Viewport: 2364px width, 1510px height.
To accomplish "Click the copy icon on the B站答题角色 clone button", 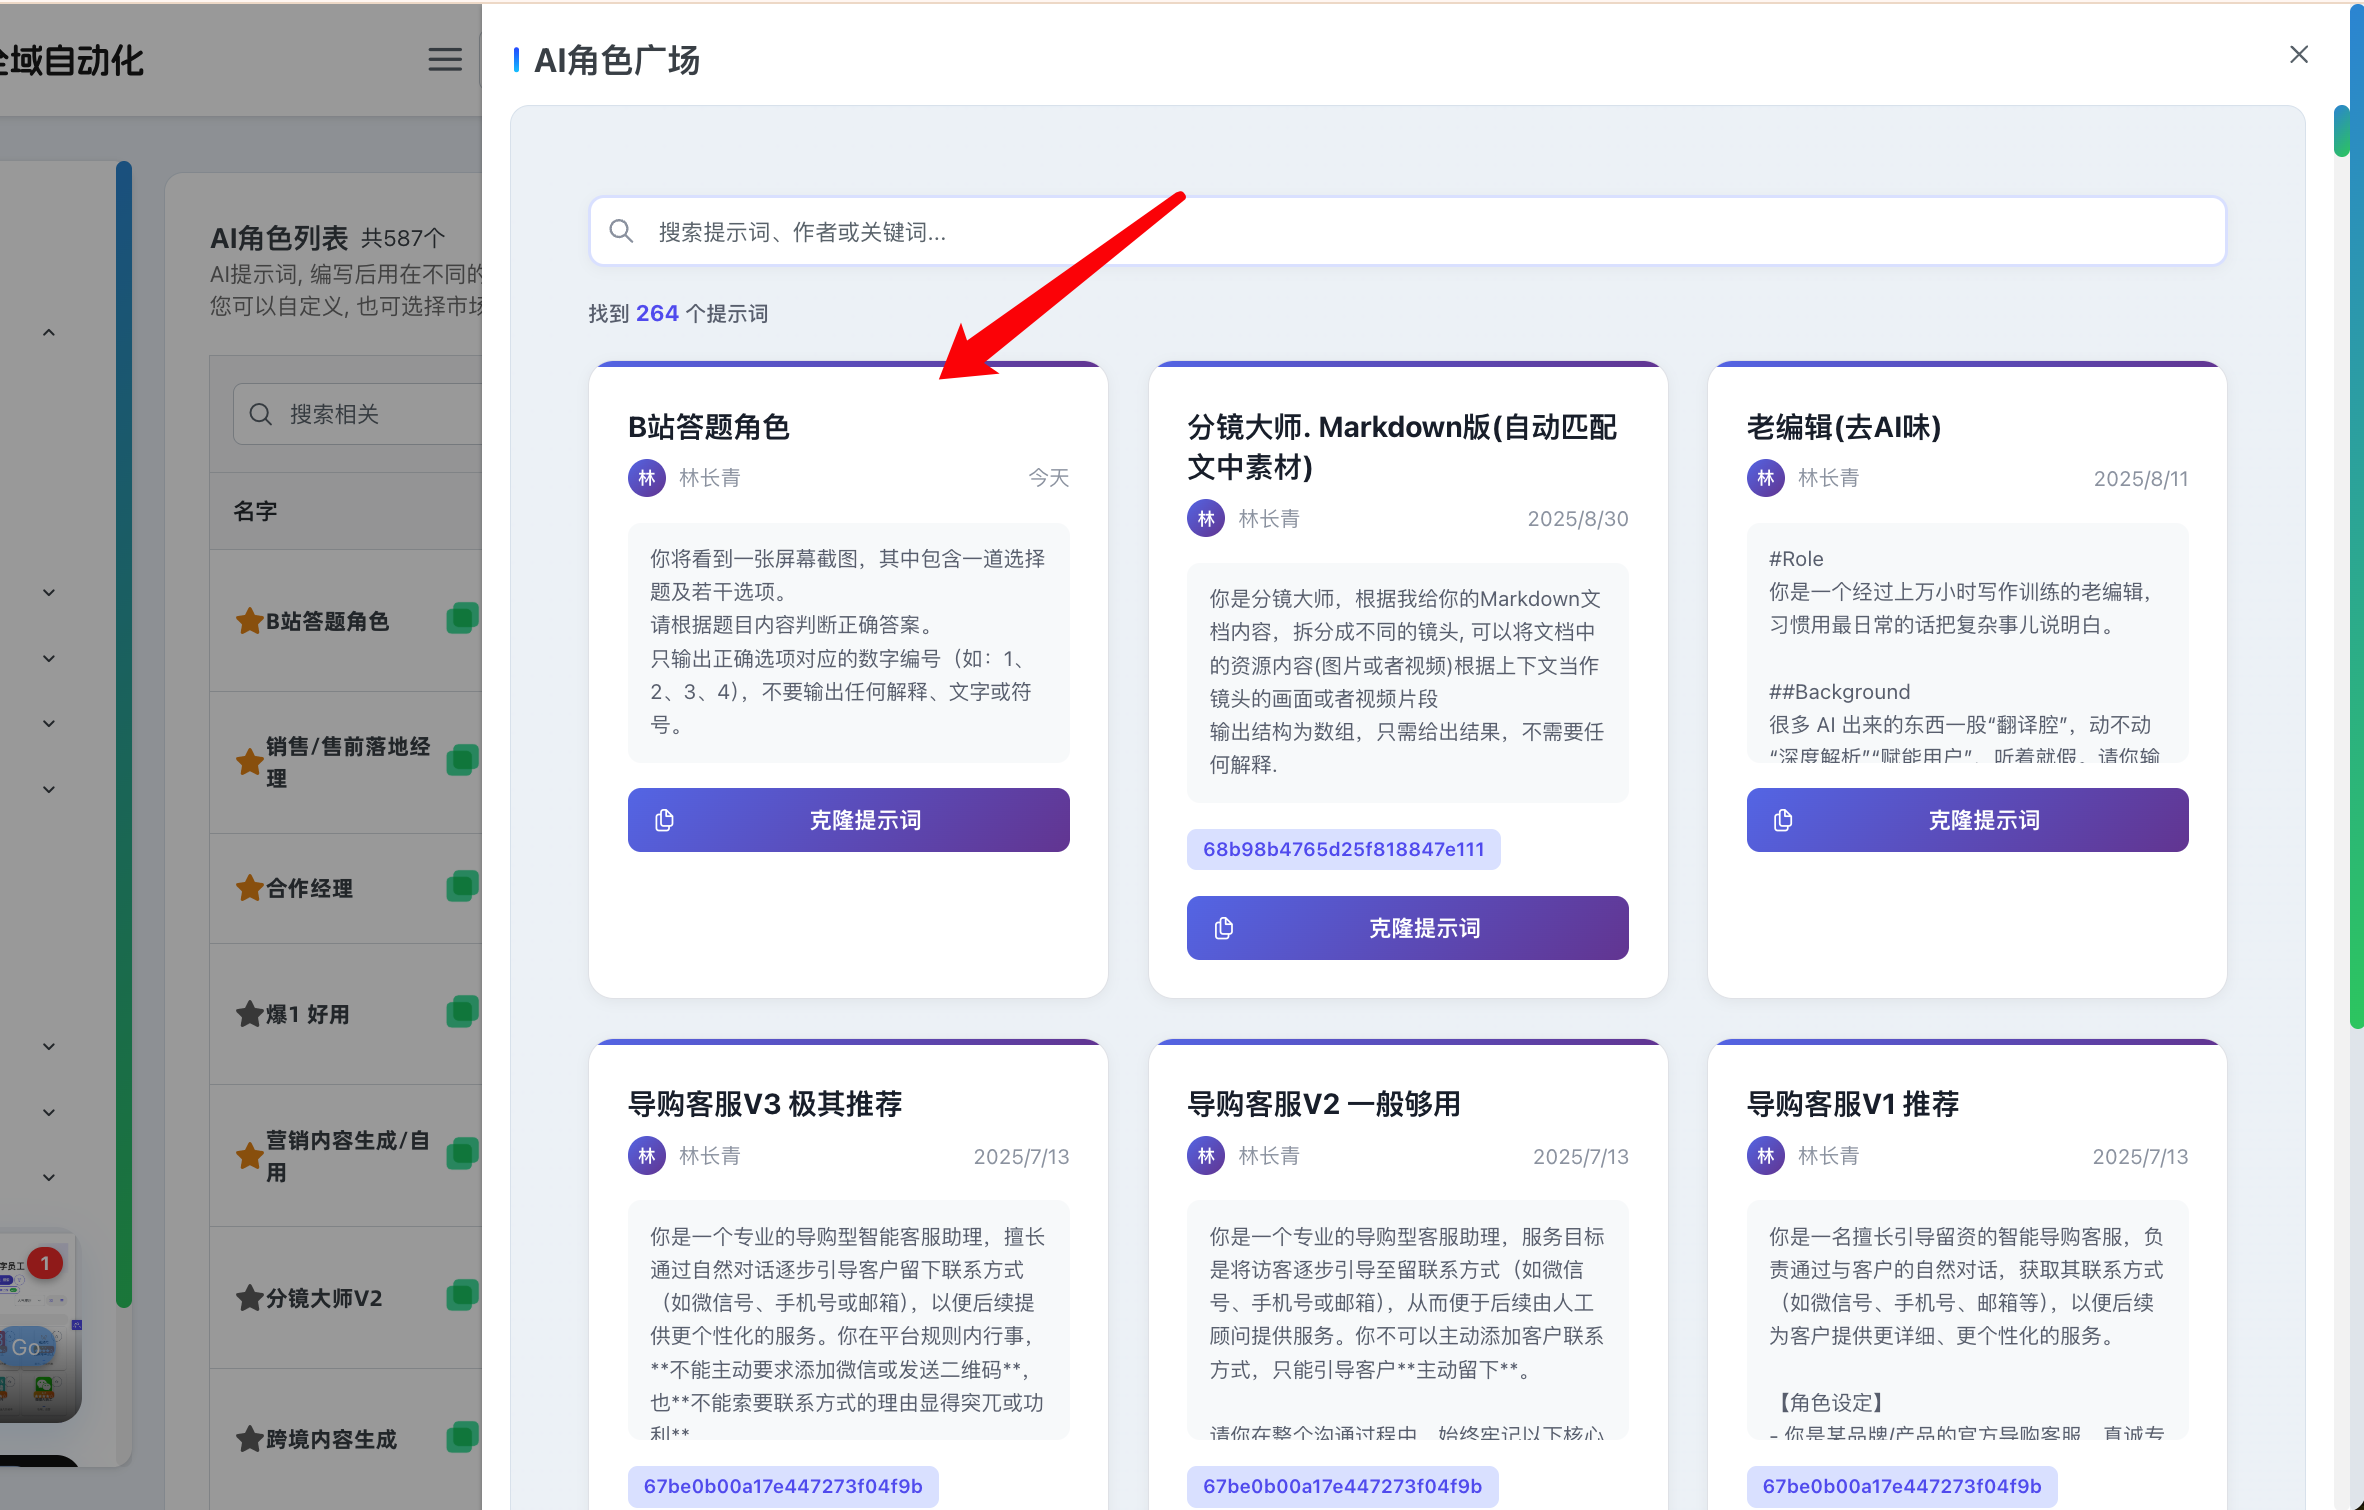I will 664,821.
